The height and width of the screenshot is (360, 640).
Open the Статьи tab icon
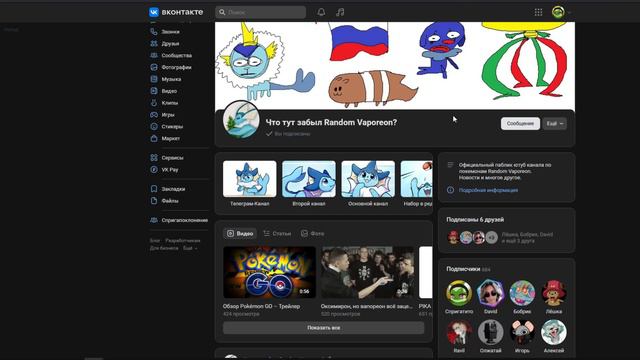[267, 233]
